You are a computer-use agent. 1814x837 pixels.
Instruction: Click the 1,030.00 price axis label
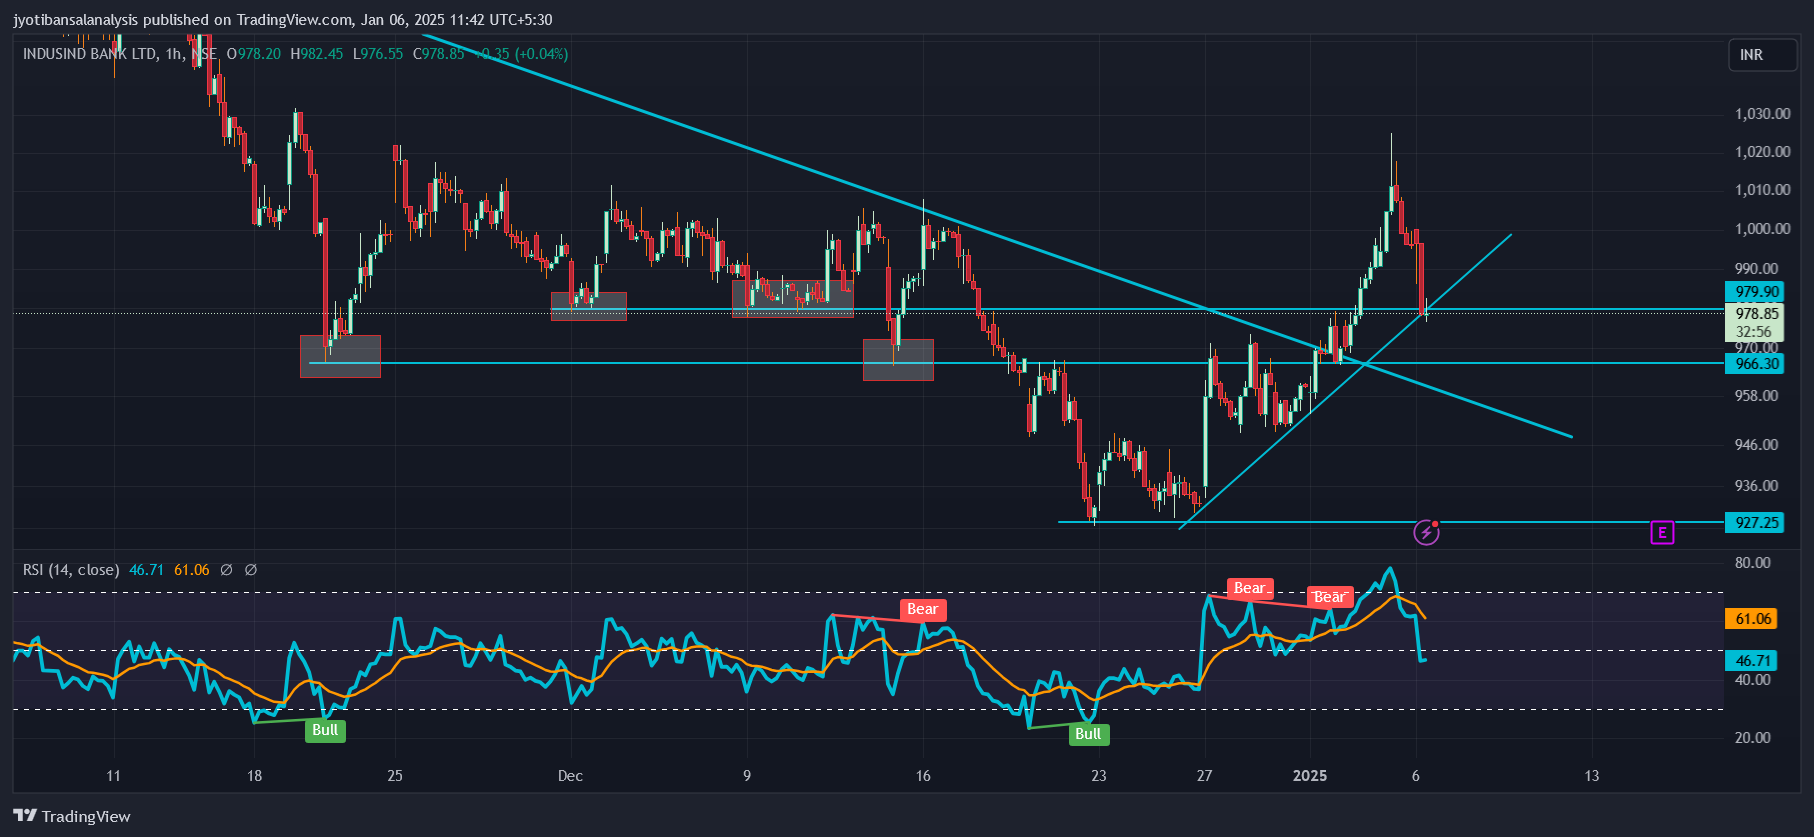click(1762, 114)
